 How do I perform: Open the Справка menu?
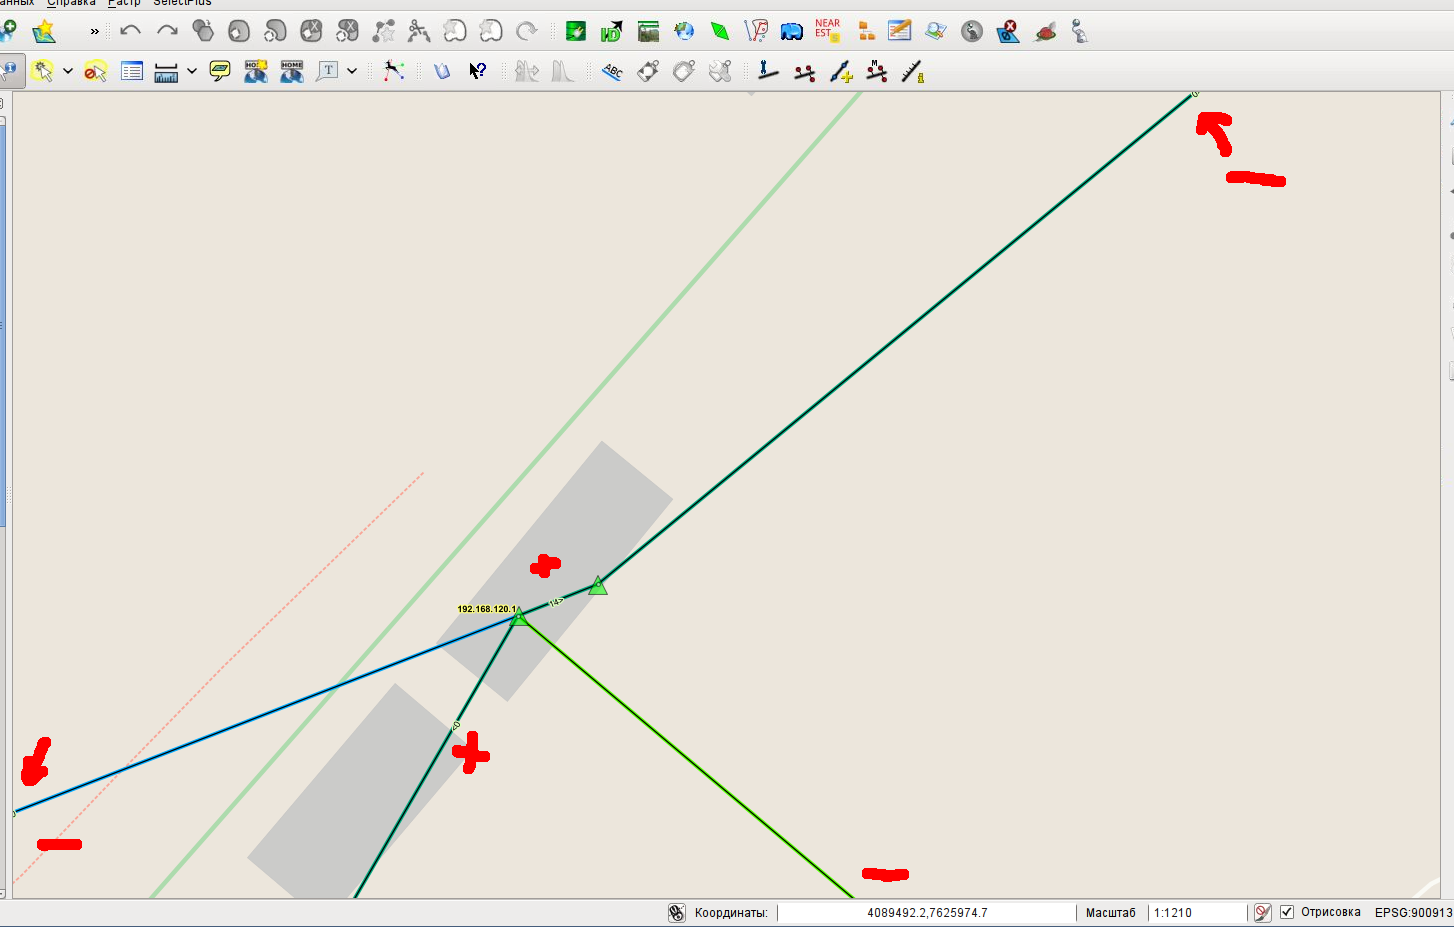pyautogui.click(x=71, y=3)
